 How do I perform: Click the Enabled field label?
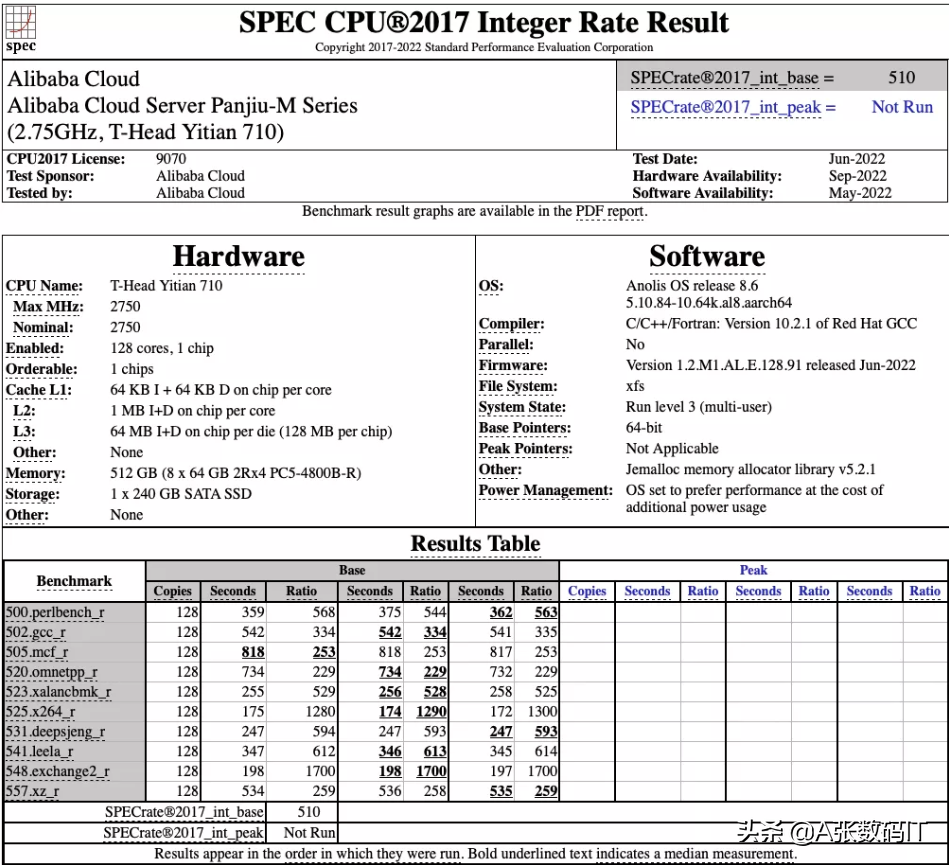(x=34, y=348)
